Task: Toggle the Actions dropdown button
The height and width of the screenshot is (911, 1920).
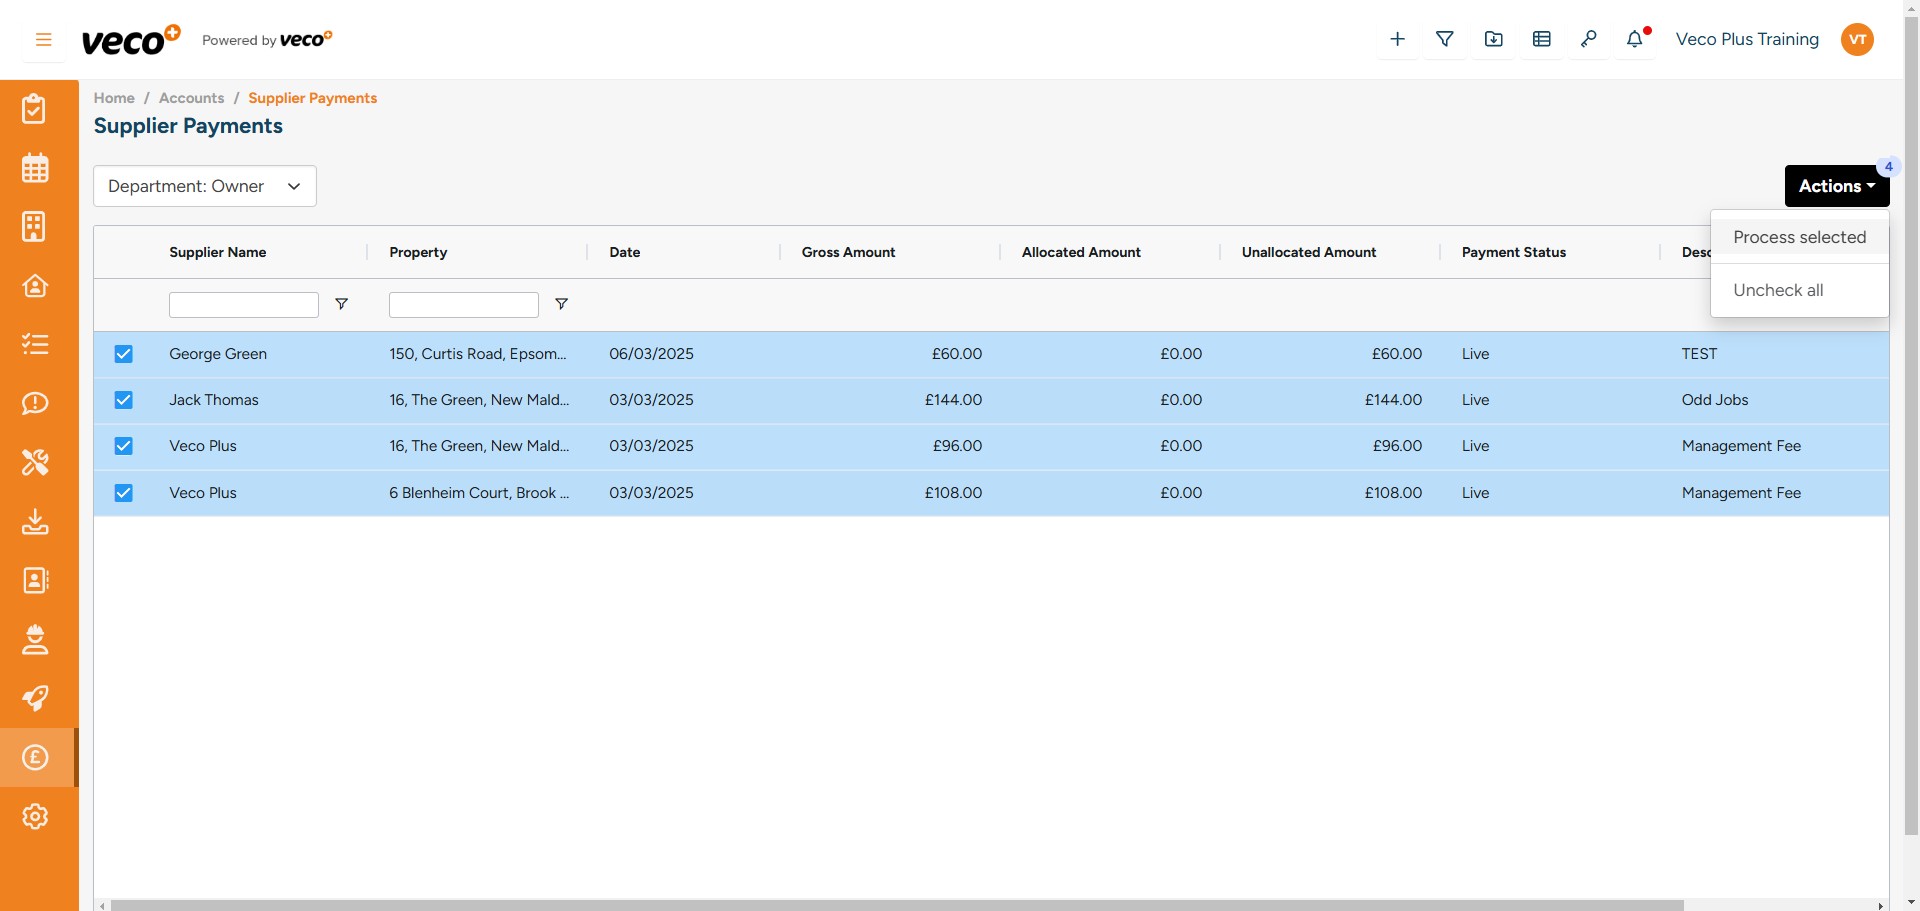Action: coord(1836,186)
